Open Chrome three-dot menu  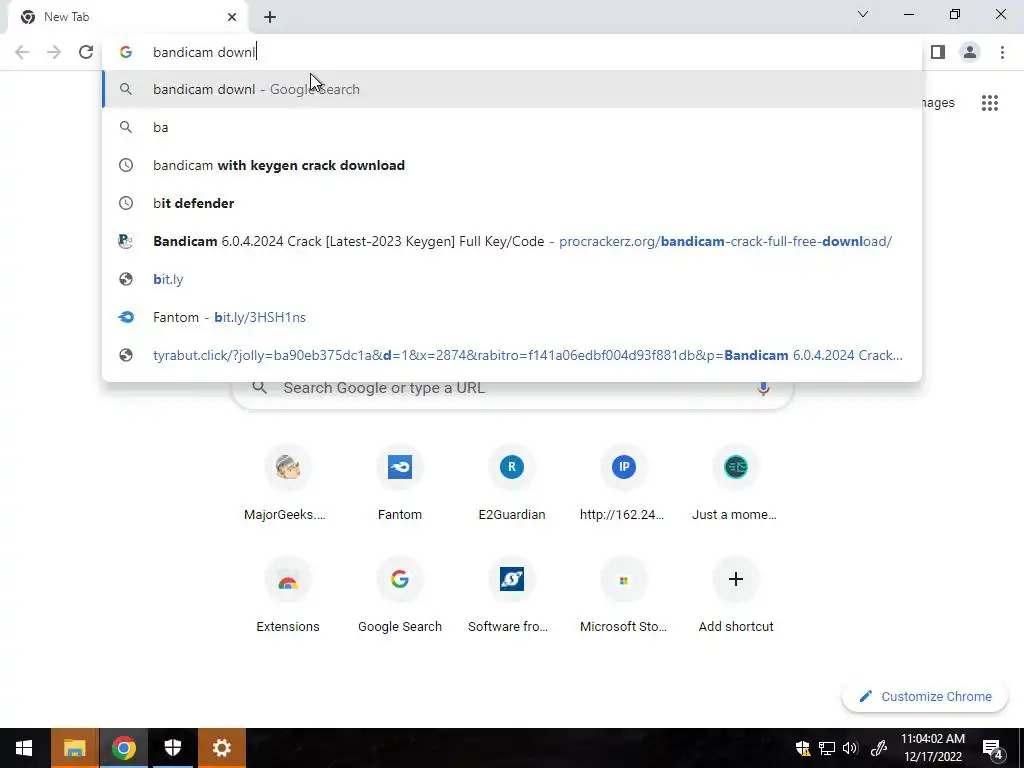point(1002,52)
